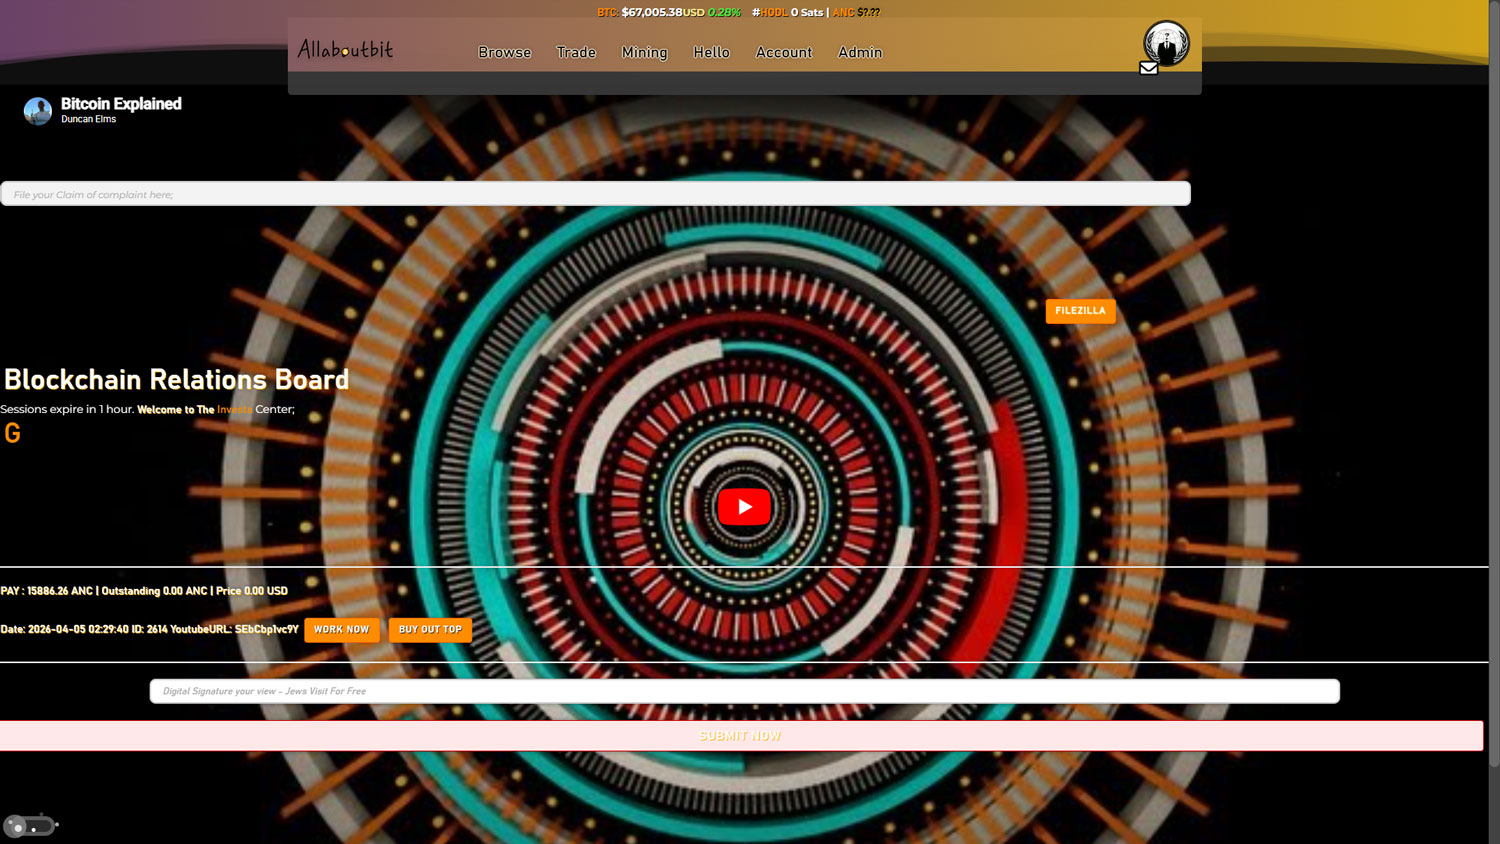Go to the Trade menu
This screenshot has width=1500, height=844.
pyautogui.click(x=576, y=52)
